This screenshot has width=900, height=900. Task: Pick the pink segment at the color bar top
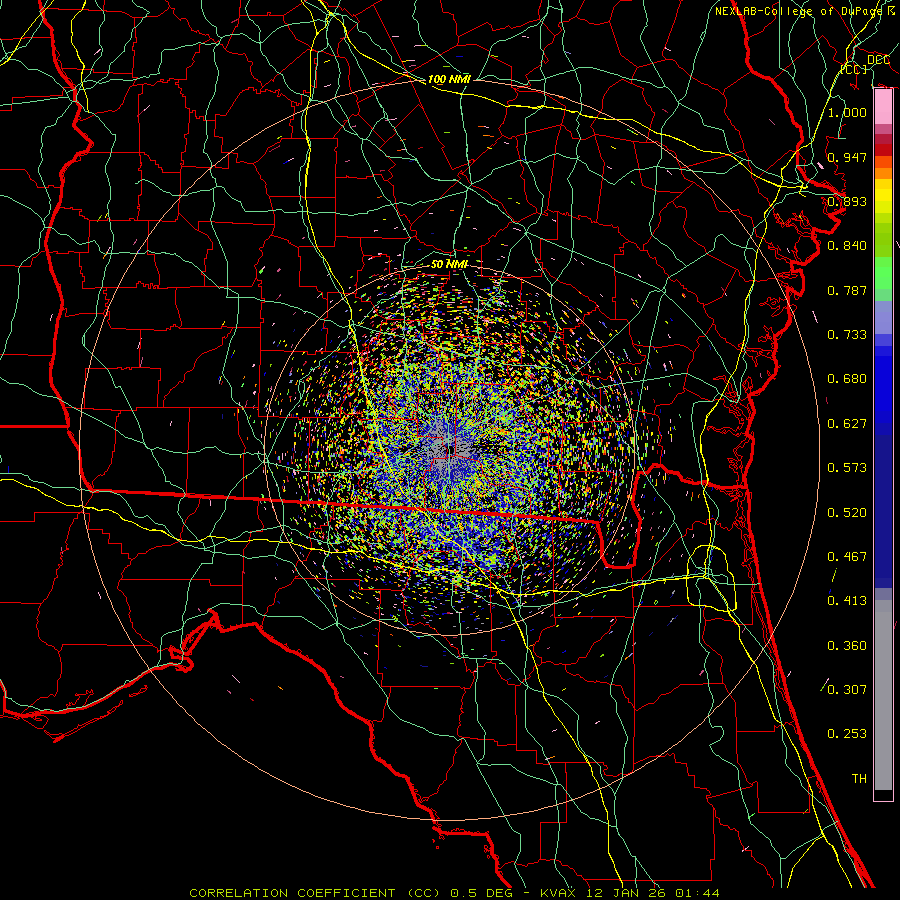coord(883,106)
